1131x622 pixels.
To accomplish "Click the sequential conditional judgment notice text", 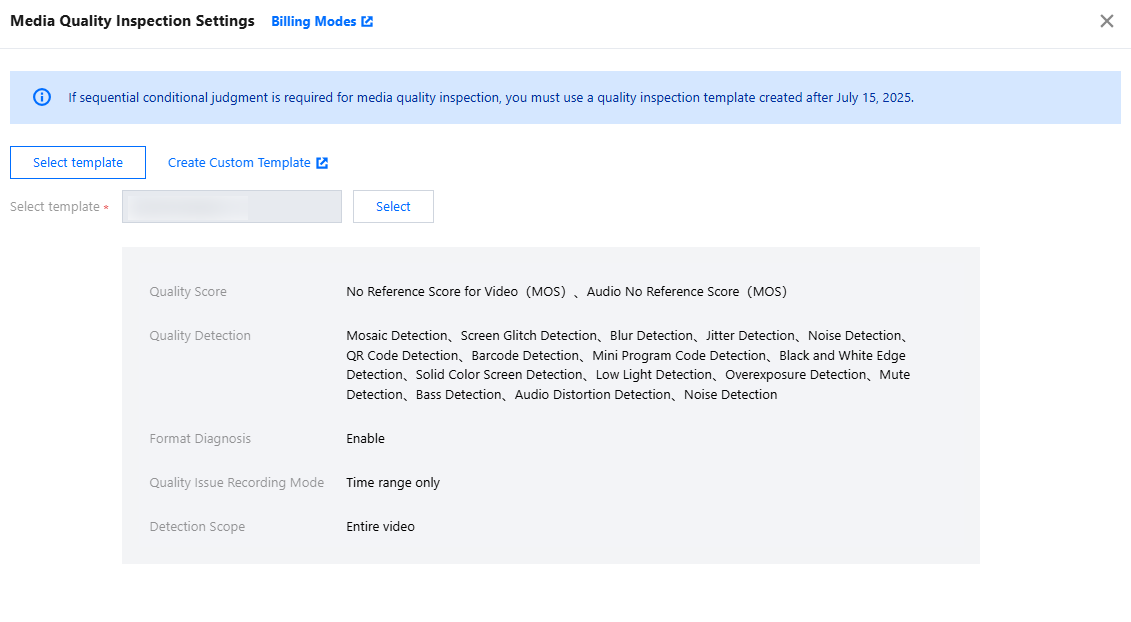I will pyautogui.click(x=490, y=98).
